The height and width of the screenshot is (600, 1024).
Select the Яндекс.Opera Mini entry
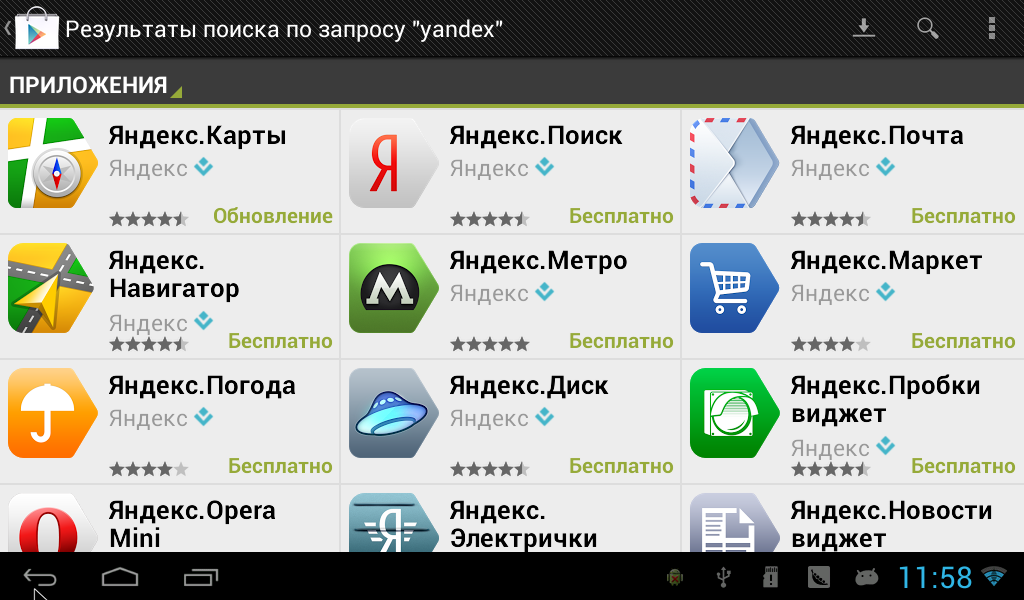click(x=170, y=520)
